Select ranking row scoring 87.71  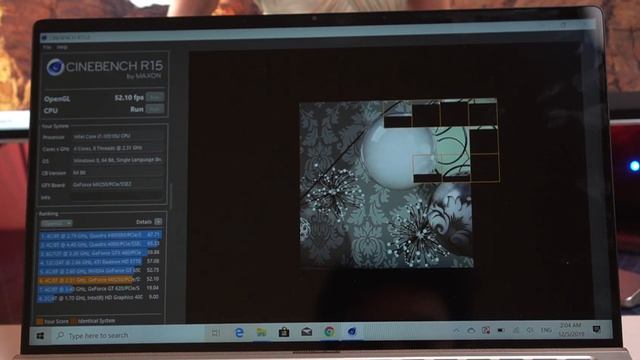(x=100, y=235)
